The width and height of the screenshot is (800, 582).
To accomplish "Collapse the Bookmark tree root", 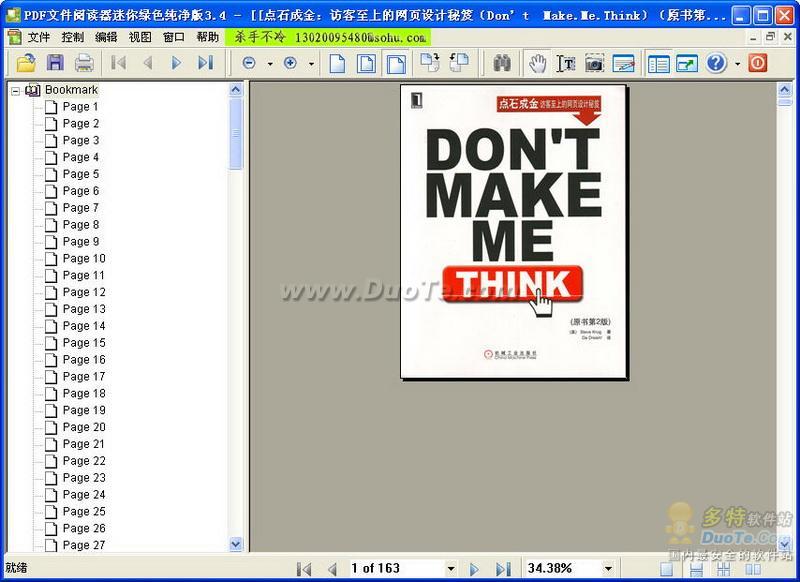I will 16,90.
